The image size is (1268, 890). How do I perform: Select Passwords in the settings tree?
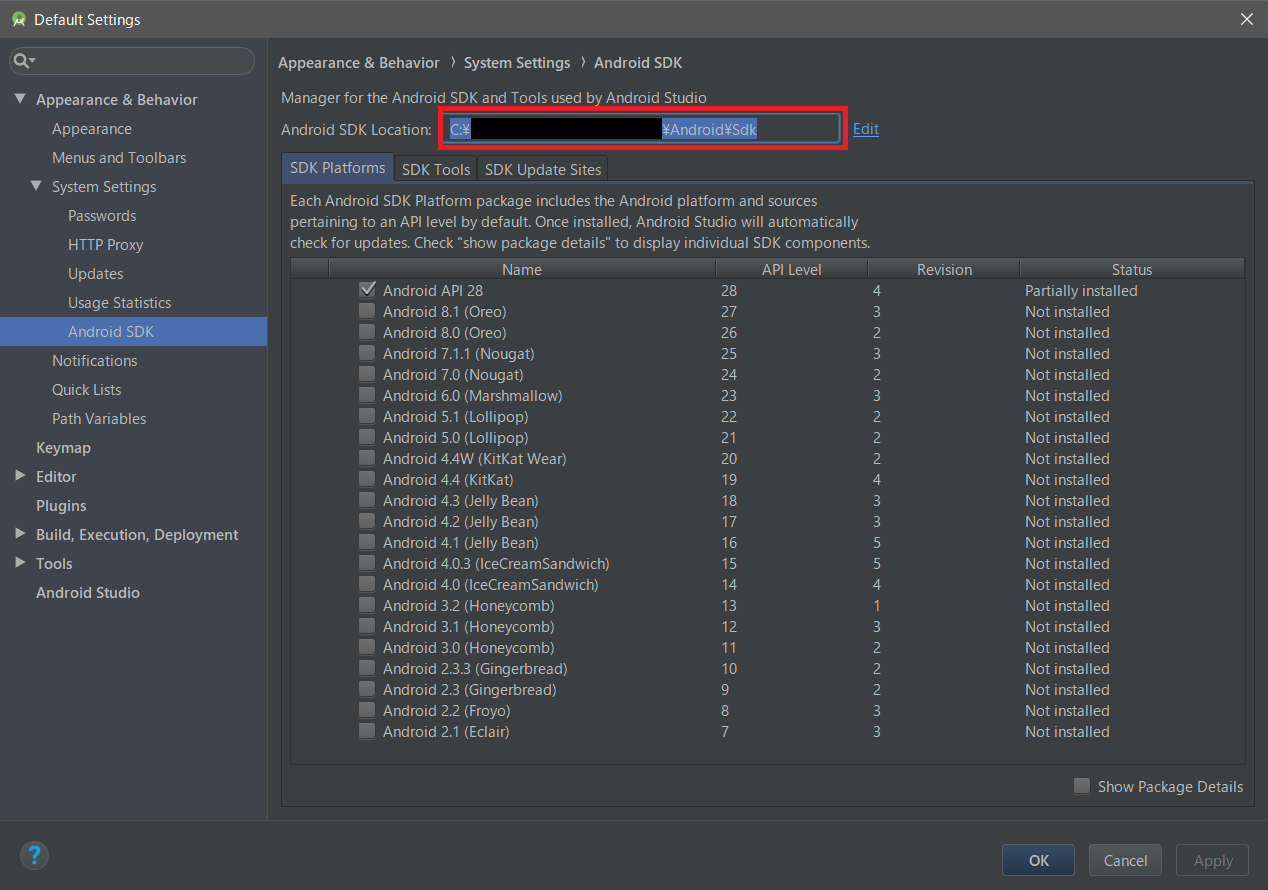(102, 215)
